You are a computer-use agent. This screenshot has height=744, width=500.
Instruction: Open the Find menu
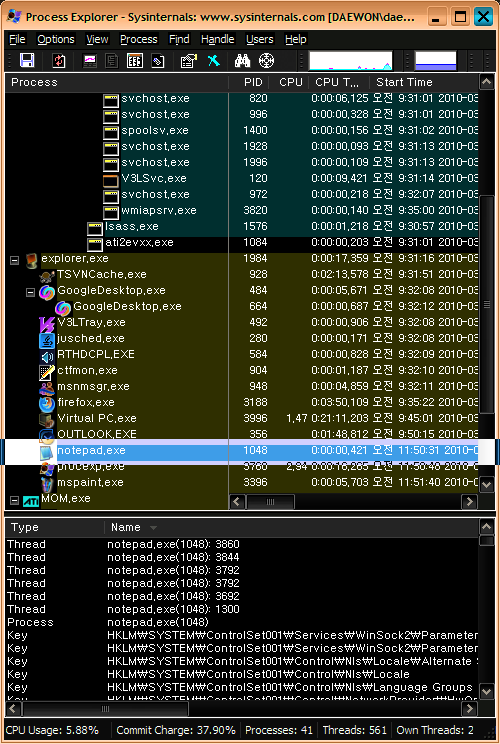click(x=179, y=39)
